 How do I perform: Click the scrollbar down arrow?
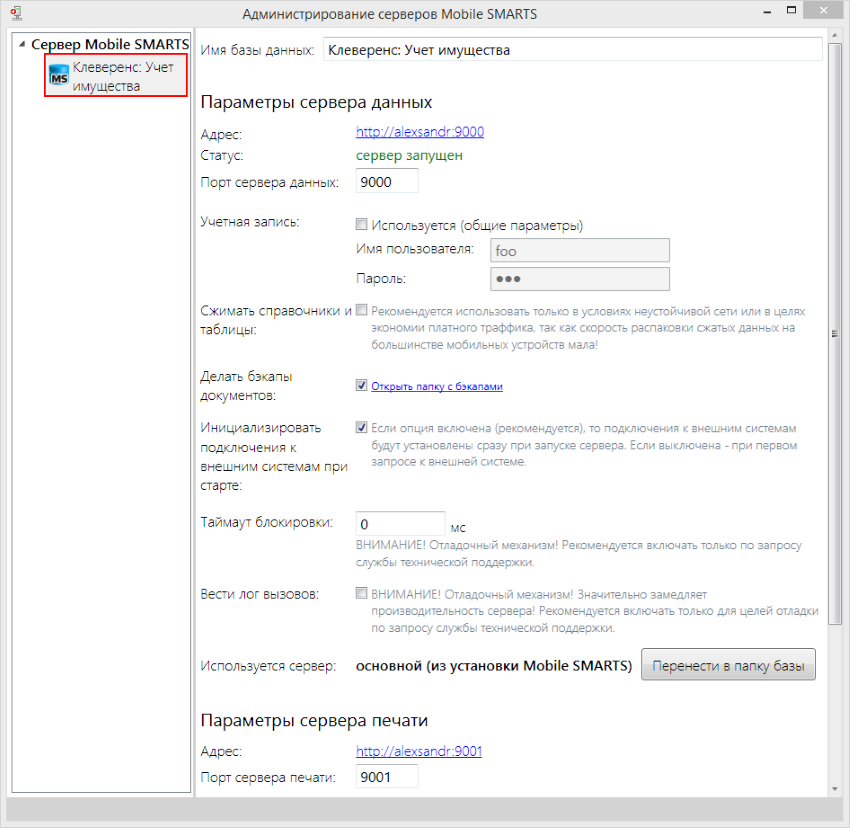point(835,789)
